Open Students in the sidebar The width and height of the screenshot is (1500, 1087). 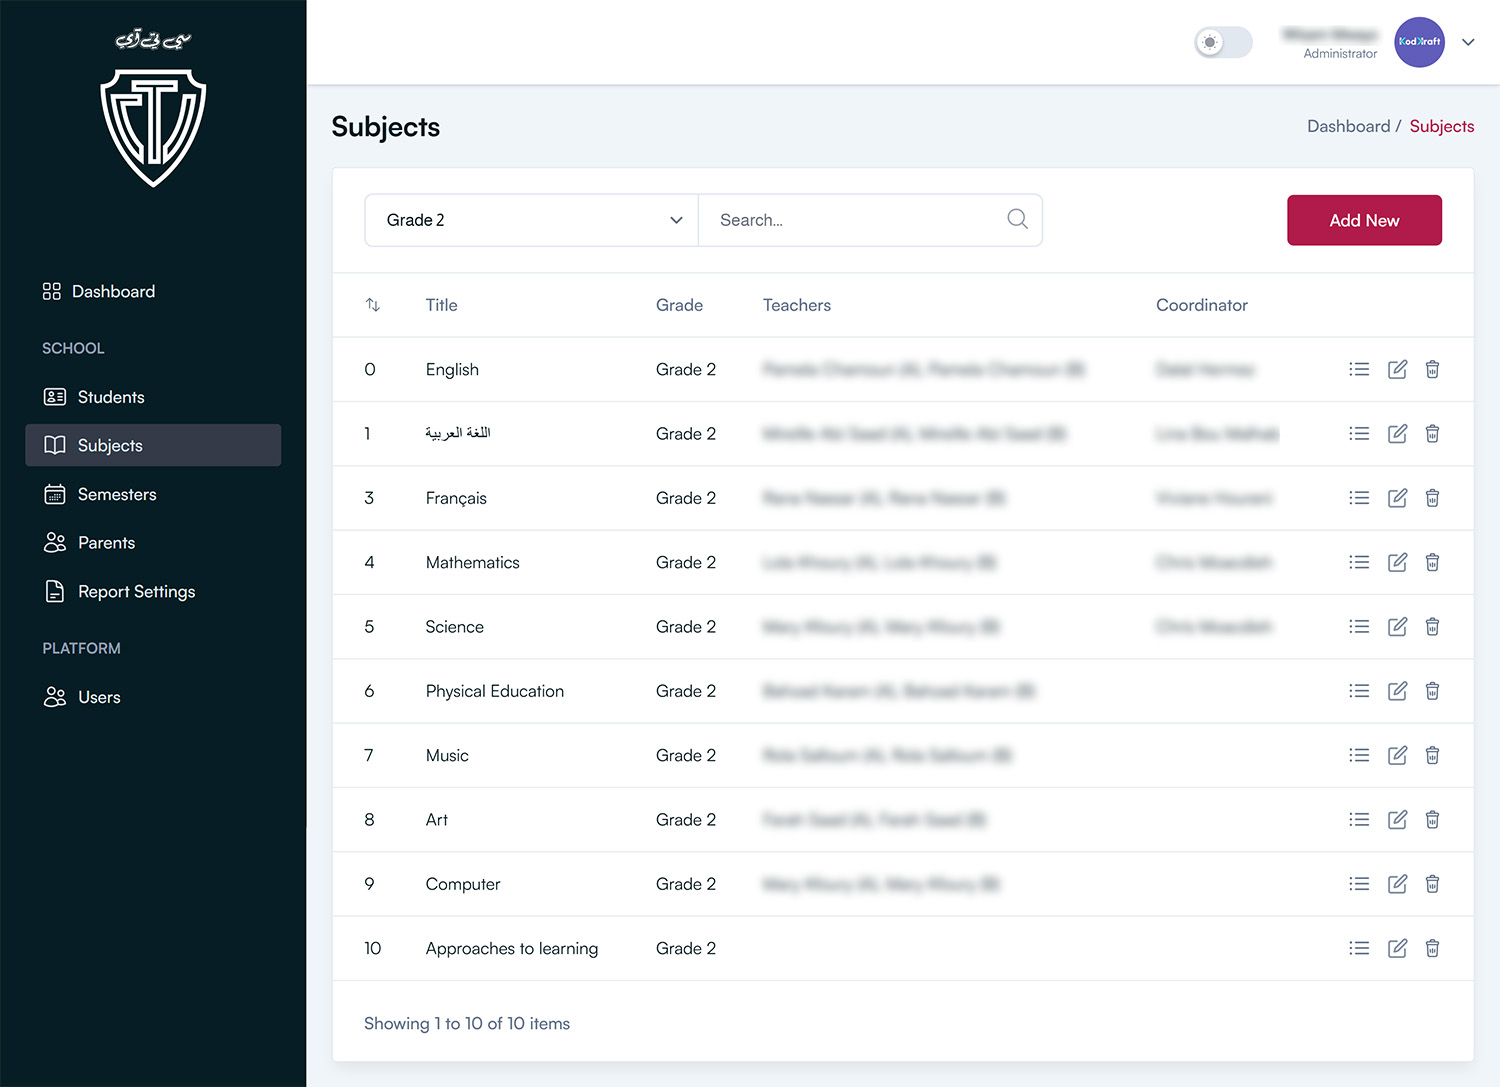(111, 397)
